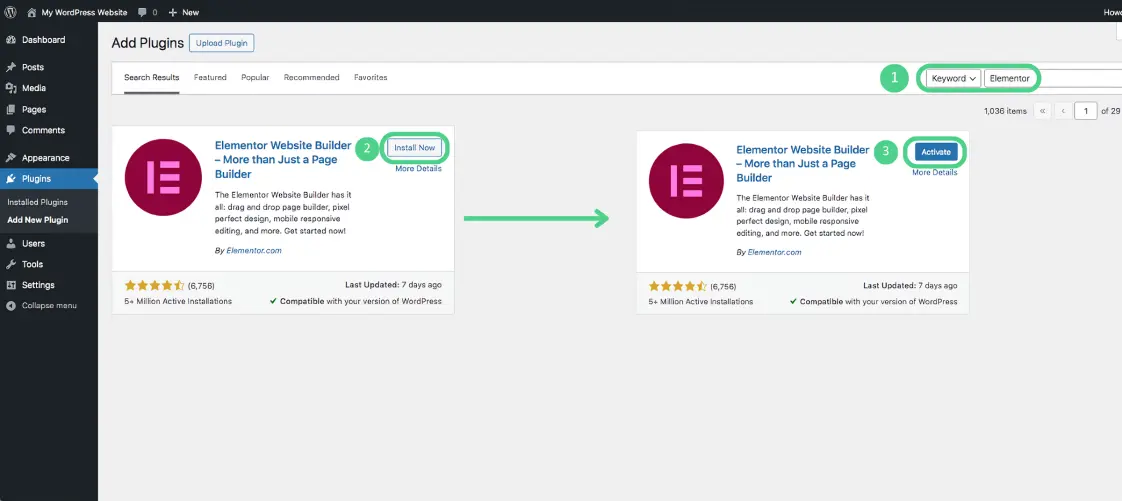The image size is (1122, 501).
Task: Click Install Now for Elementor
Action: [x=415, y=148]
